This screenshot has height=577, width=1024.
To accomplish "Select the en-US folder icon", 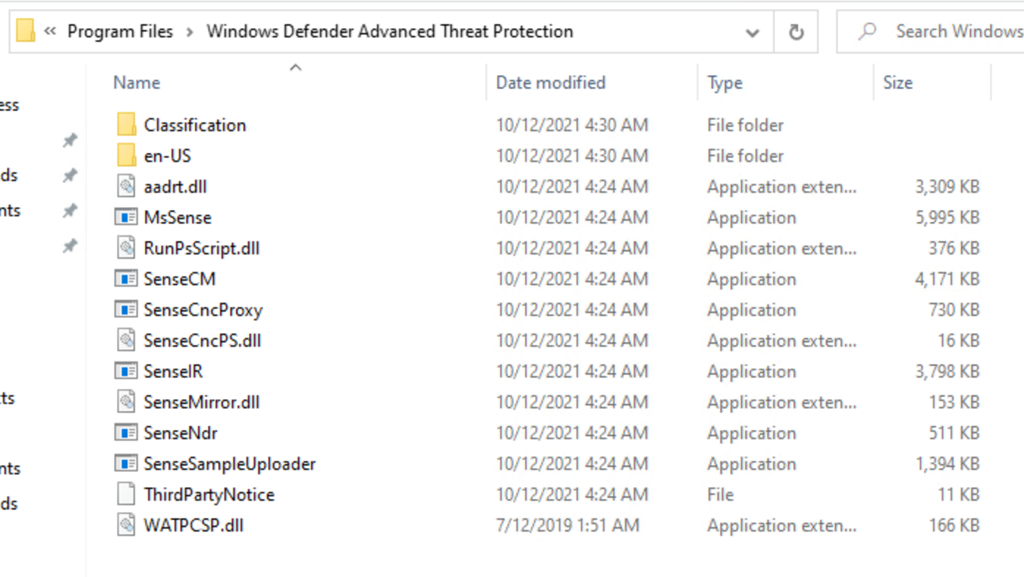I will [126, 156].
